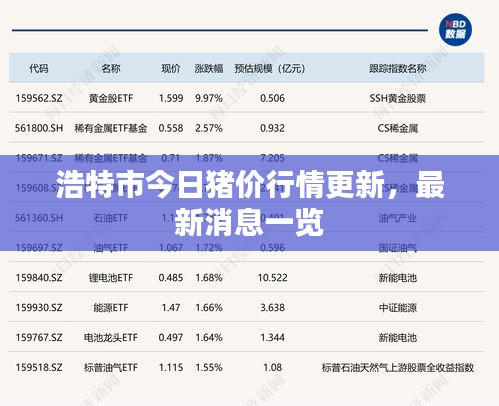This screenshot has width=499, height=406.
Task: Click the price 0.485
Action: click(x=171, y=278)
